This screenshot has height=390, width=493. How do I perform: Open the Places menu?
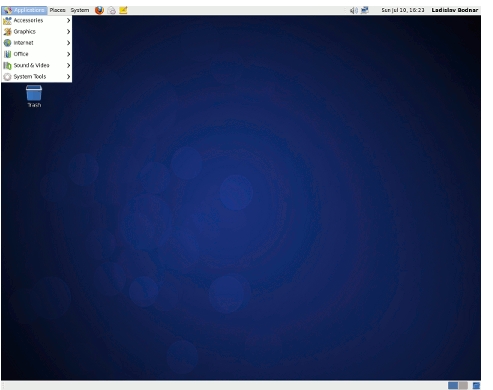[57, 10]
